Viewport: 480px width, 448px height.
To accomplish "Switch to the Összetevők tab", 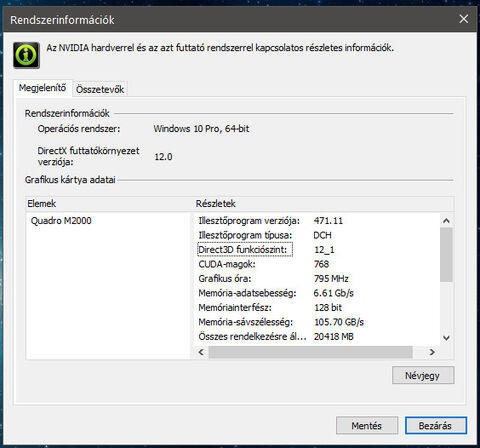I will 100,89.
